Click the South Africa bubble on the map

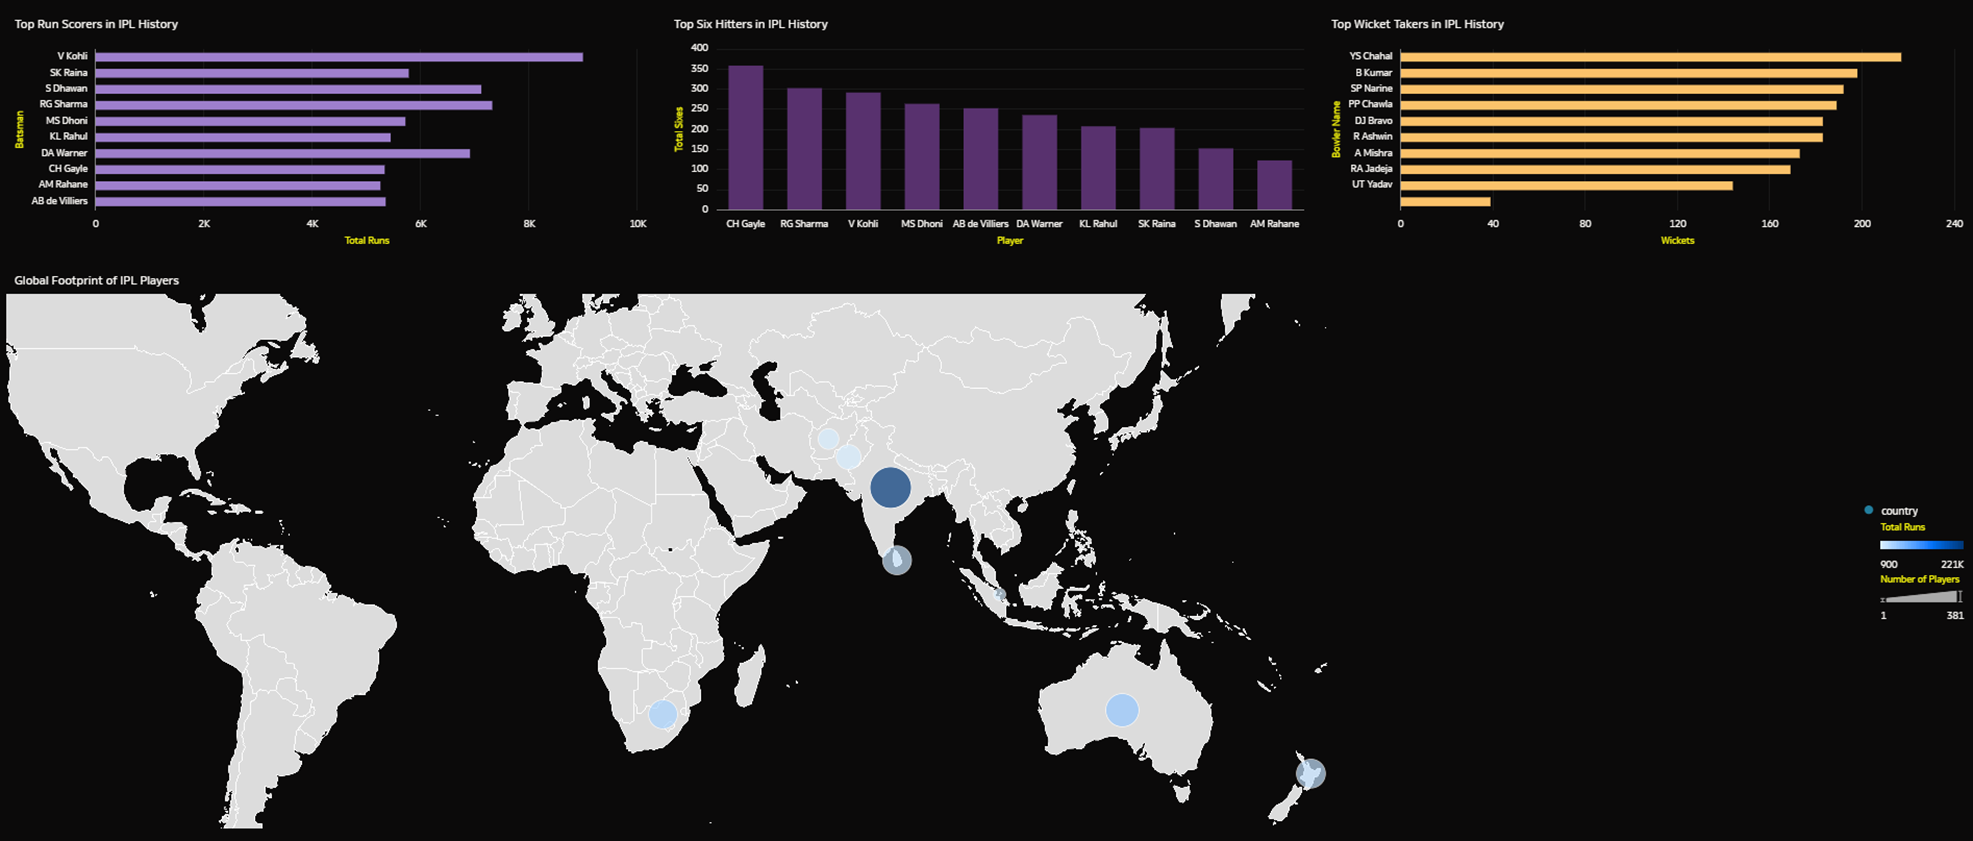click(662, 714)
